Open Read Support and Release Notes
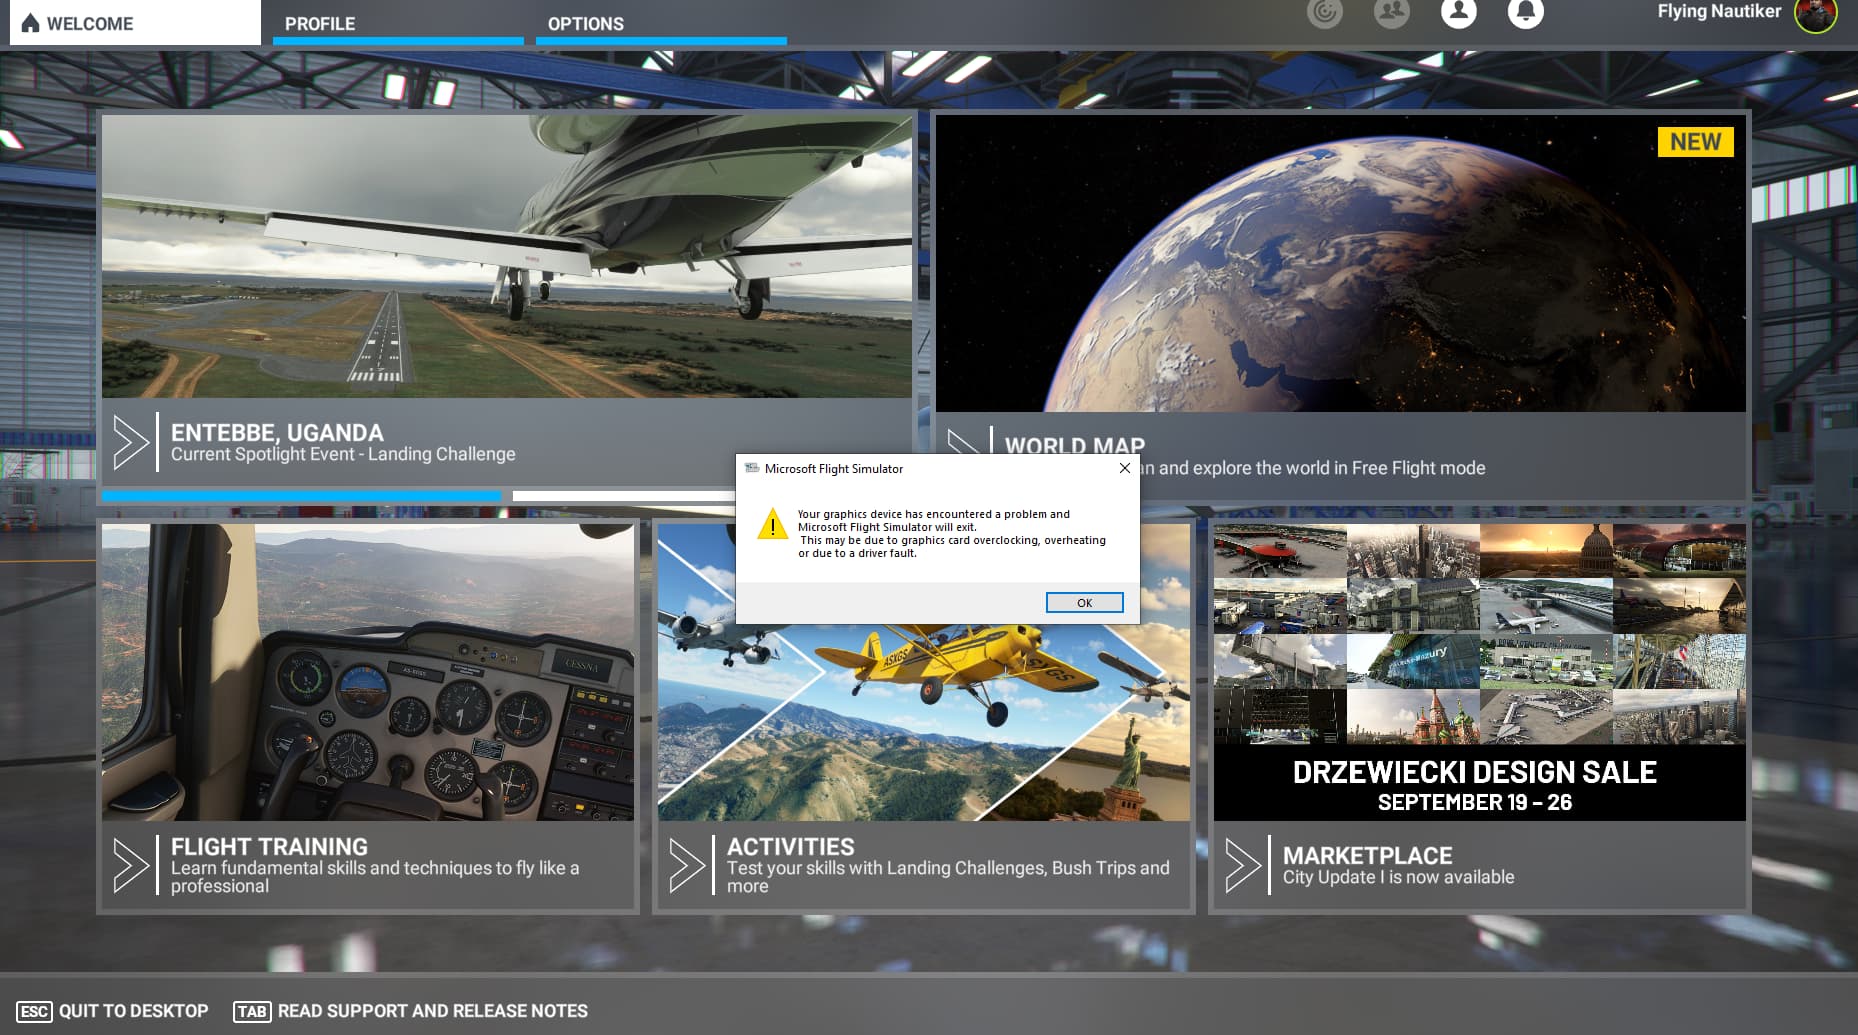 411,1011
